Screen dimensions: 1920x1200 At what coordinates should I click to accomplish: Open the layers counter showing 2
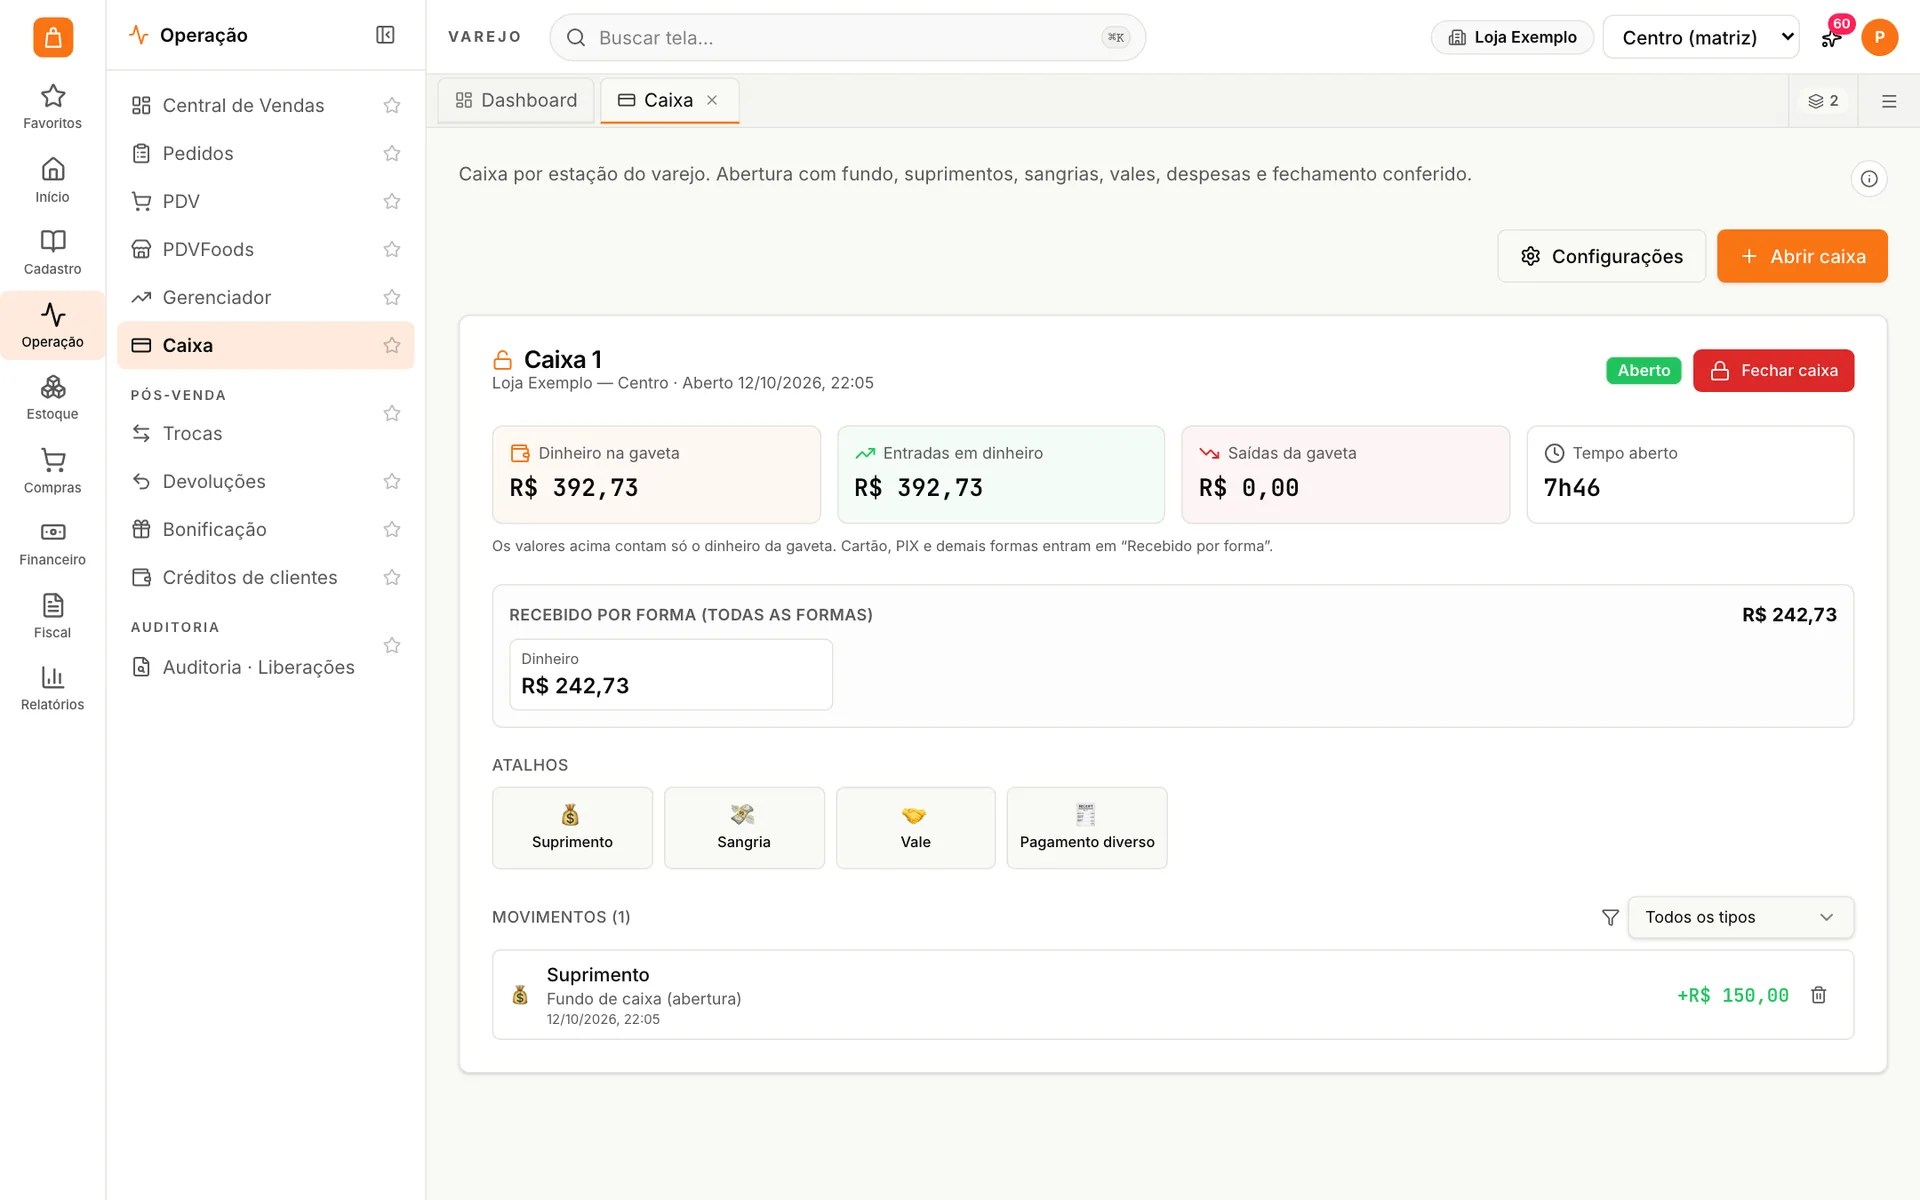1823,101
